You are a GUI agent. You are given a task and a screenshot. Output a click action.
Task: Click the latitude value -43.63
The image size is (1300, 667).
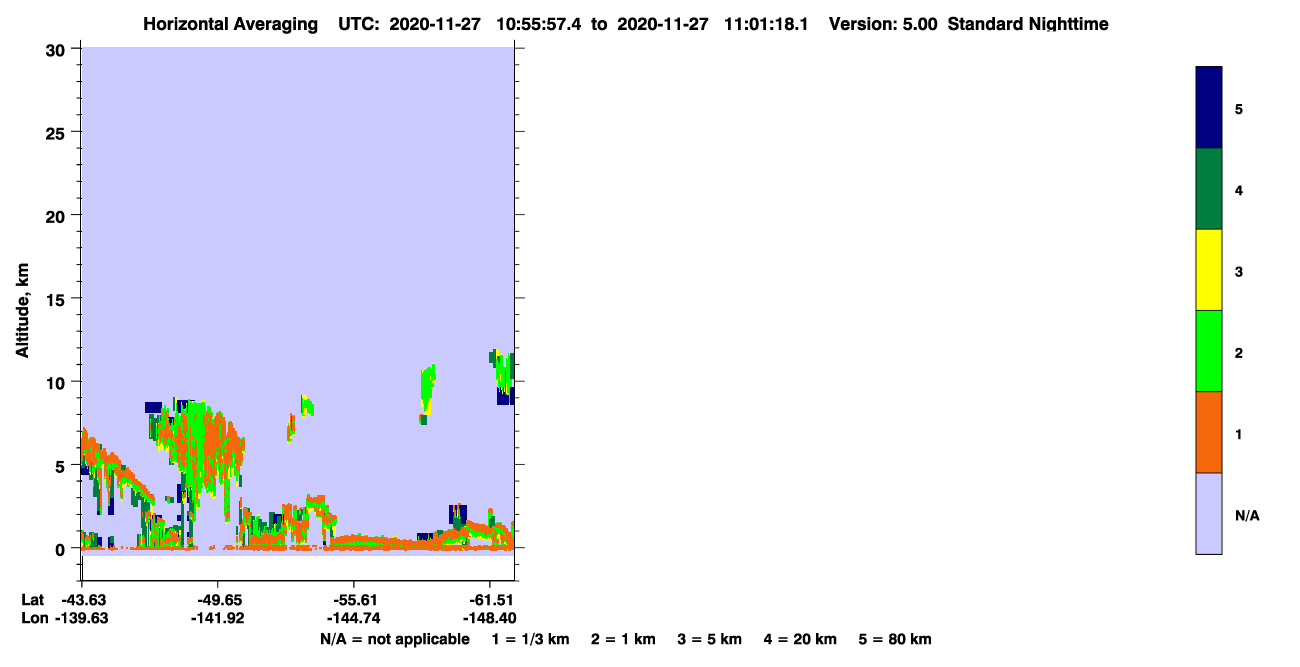click(x=82, y=600)
